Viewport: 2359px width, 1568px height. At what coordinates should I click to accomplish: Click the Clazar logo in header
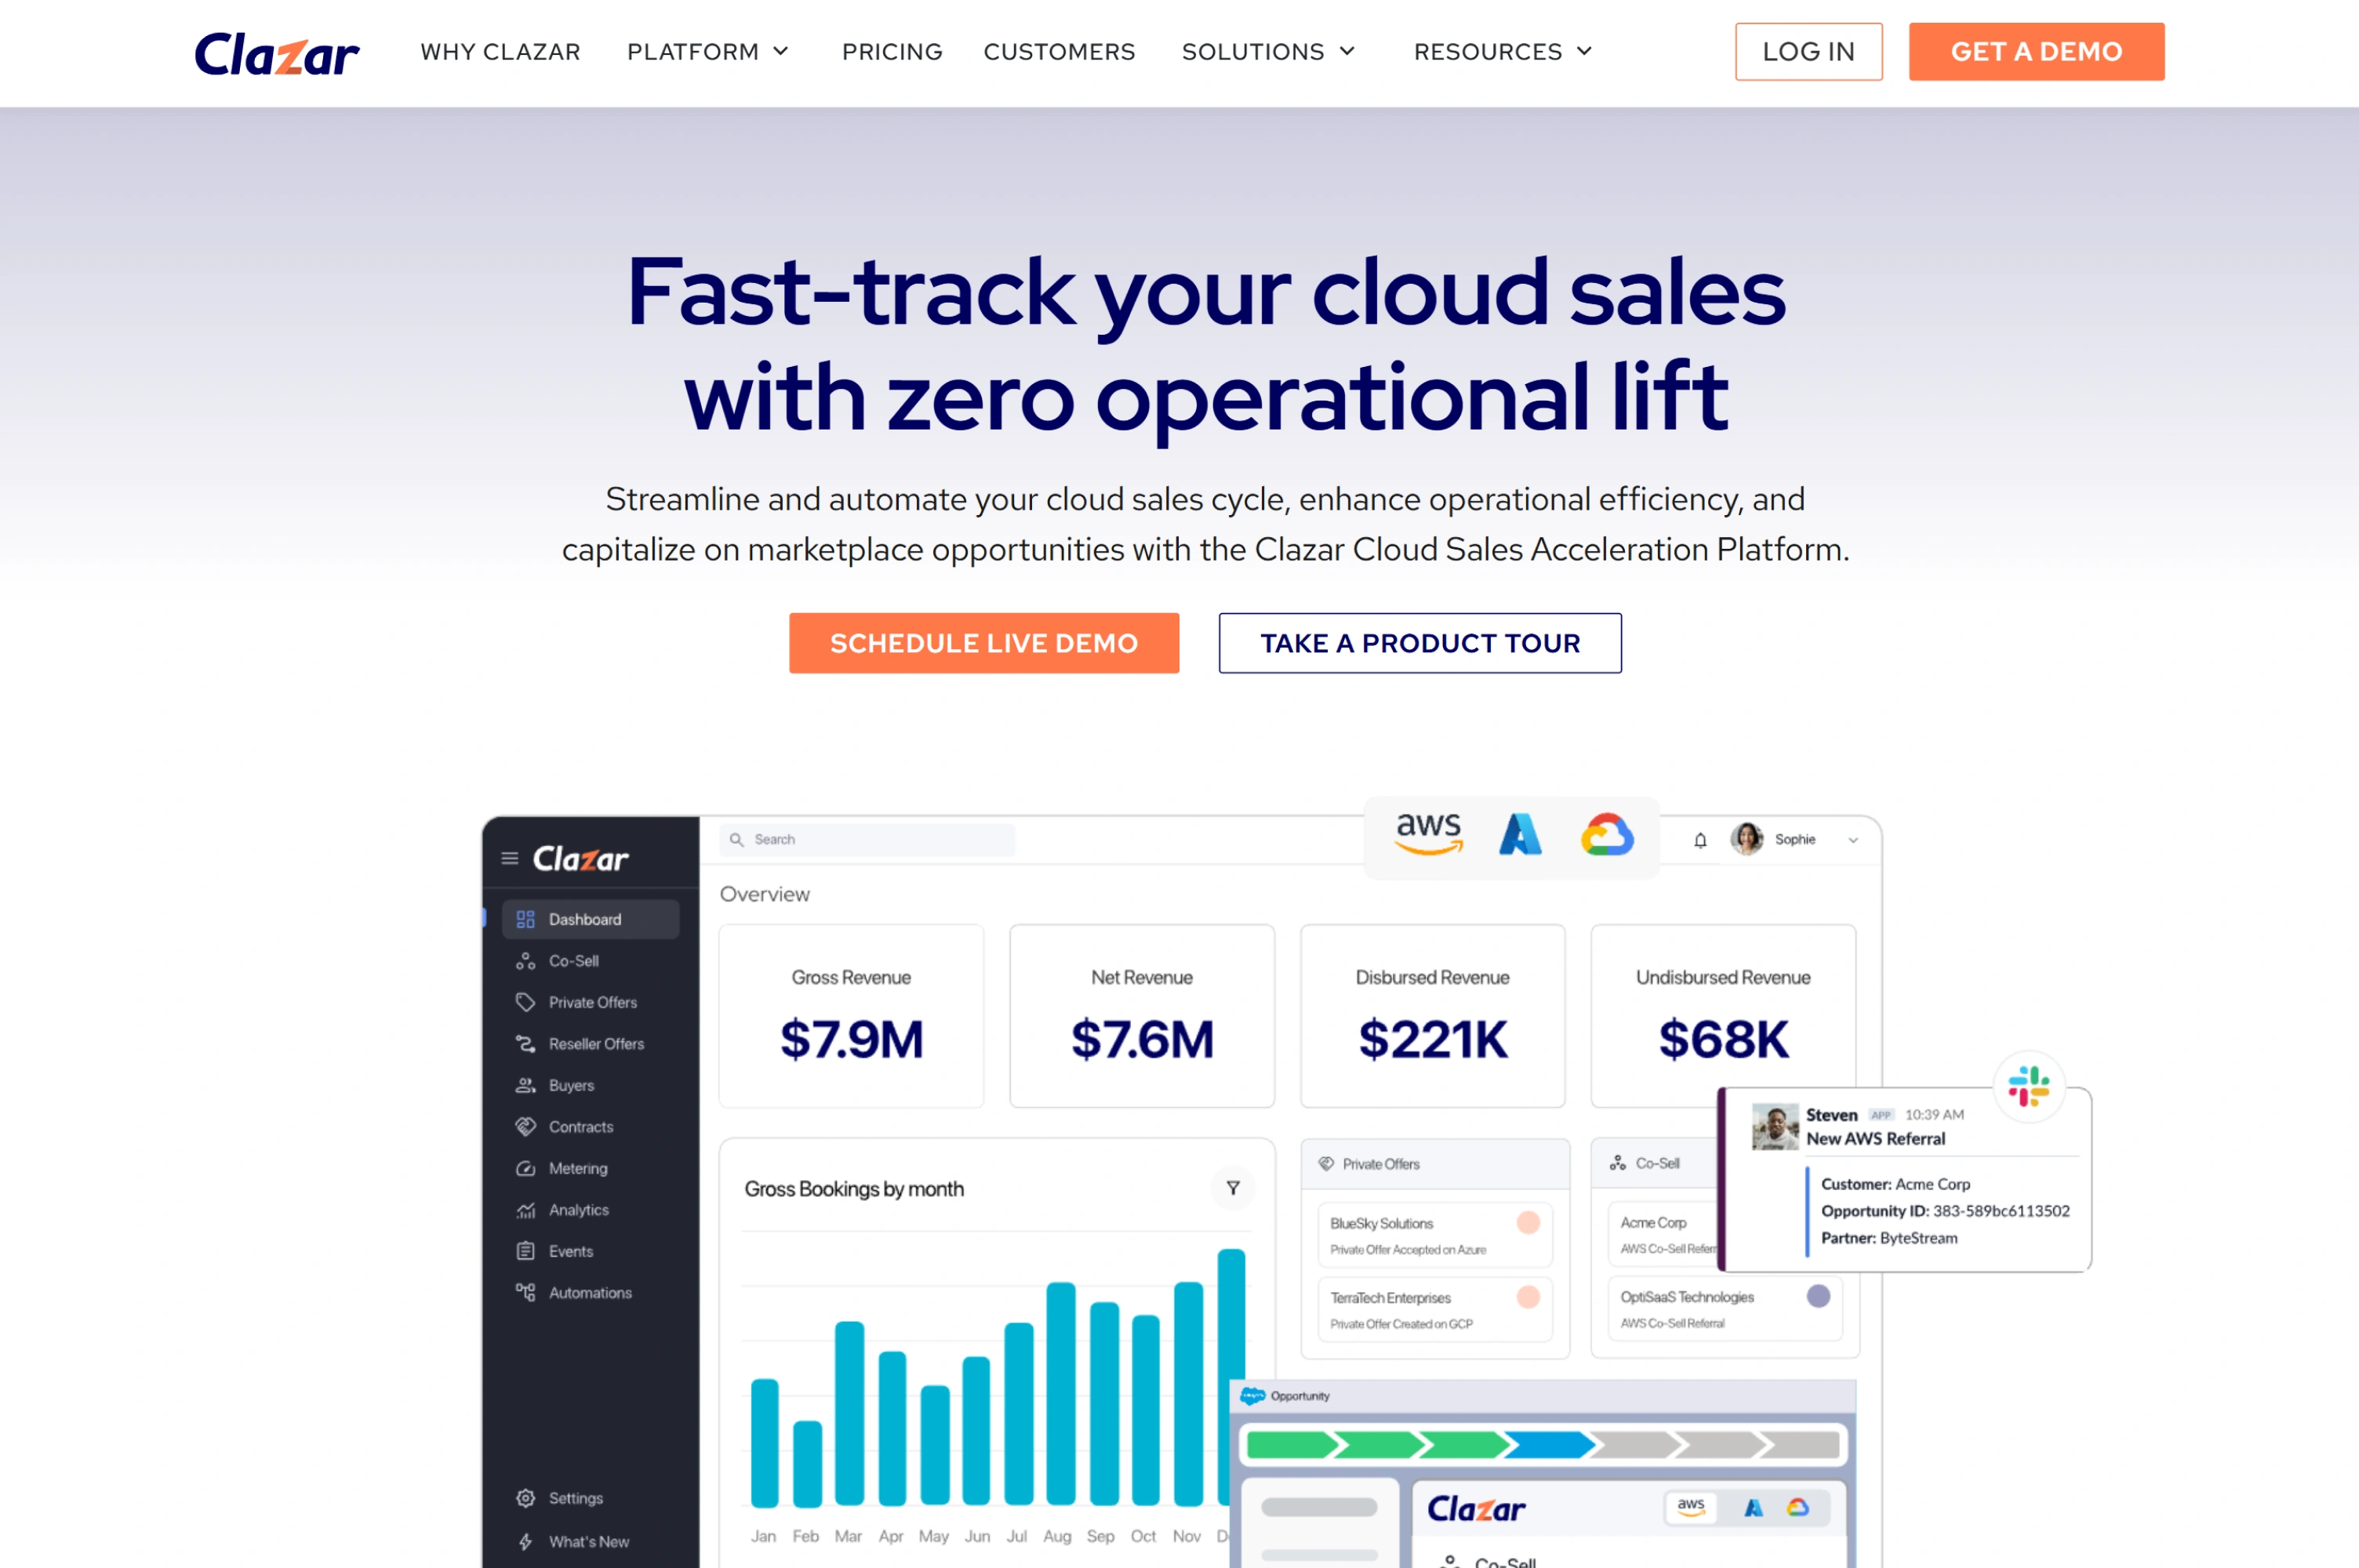(x=276, y=53)
